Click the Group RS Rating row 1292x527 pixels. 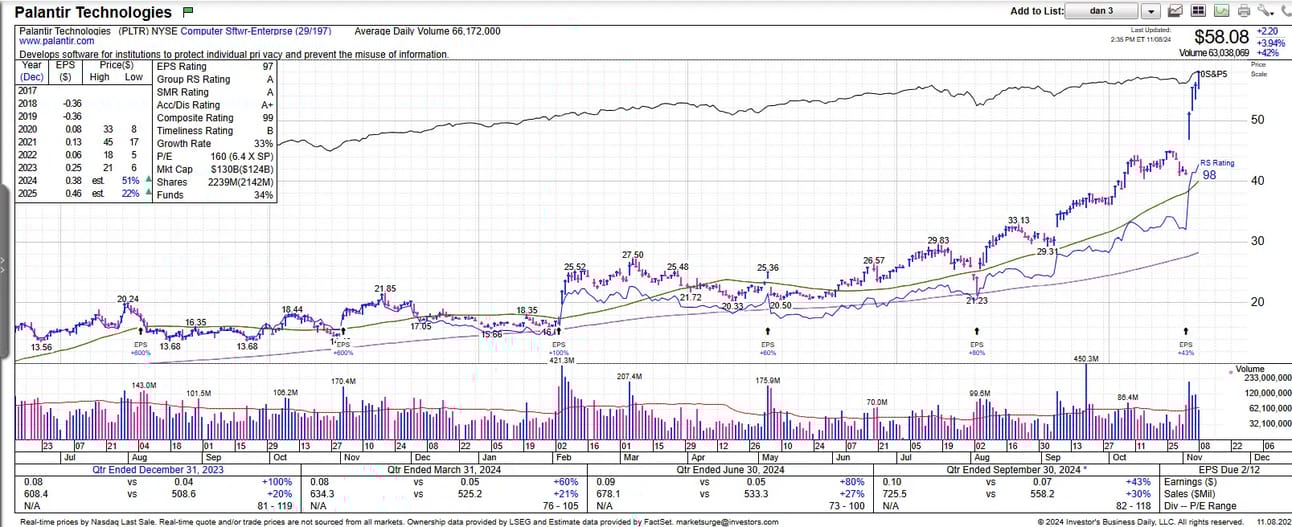tap(215, 79)
